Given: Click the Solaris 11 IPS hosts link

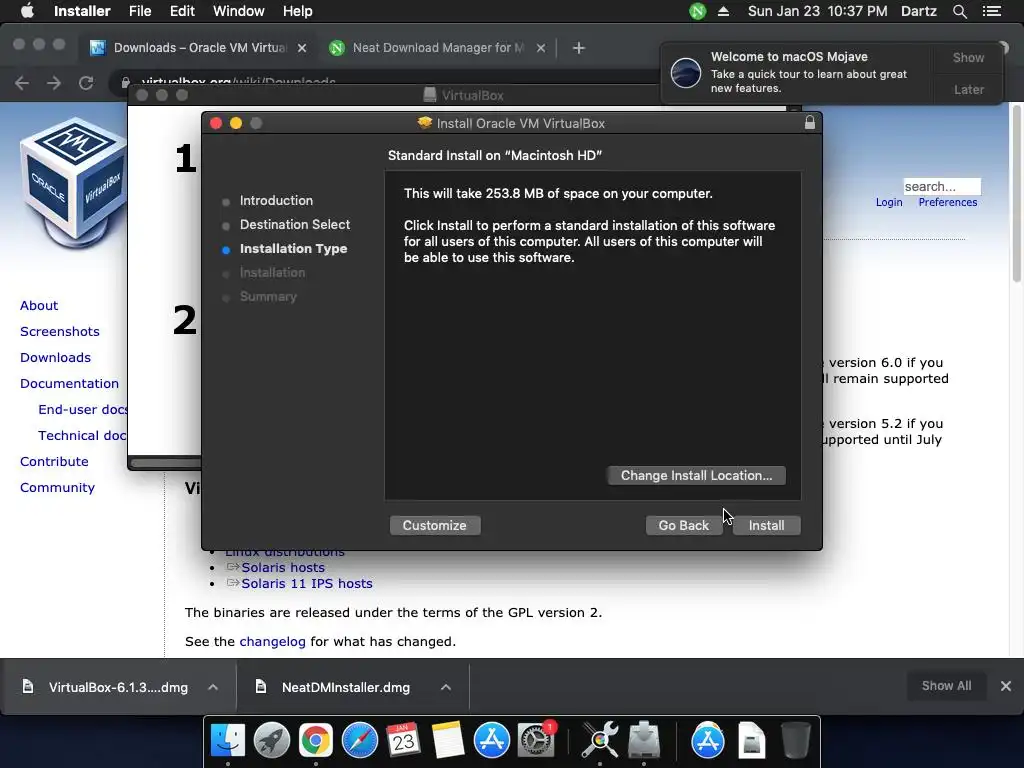Looking at the screenshot, I should click(307, 584).
